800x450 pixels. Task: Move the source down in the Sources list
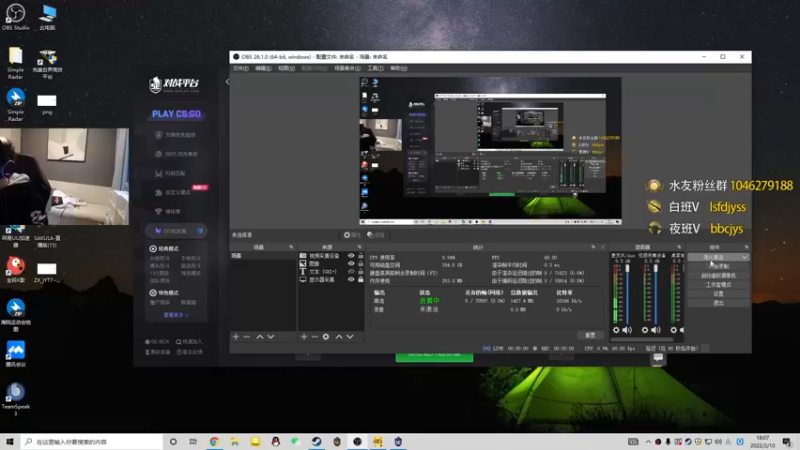[350, 337]
